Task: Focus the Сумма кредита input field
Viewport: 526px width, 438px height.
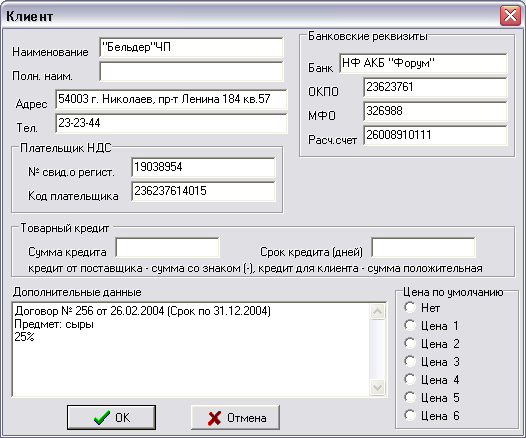Action: (167, 248)
